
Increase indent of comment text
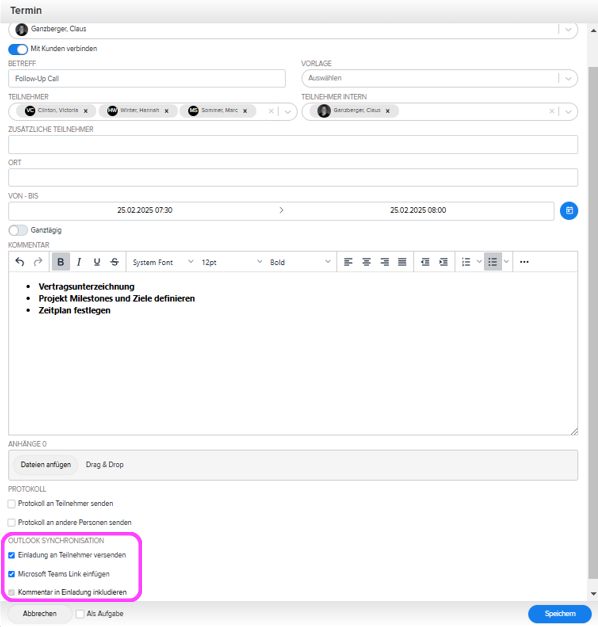coord(443,262)
